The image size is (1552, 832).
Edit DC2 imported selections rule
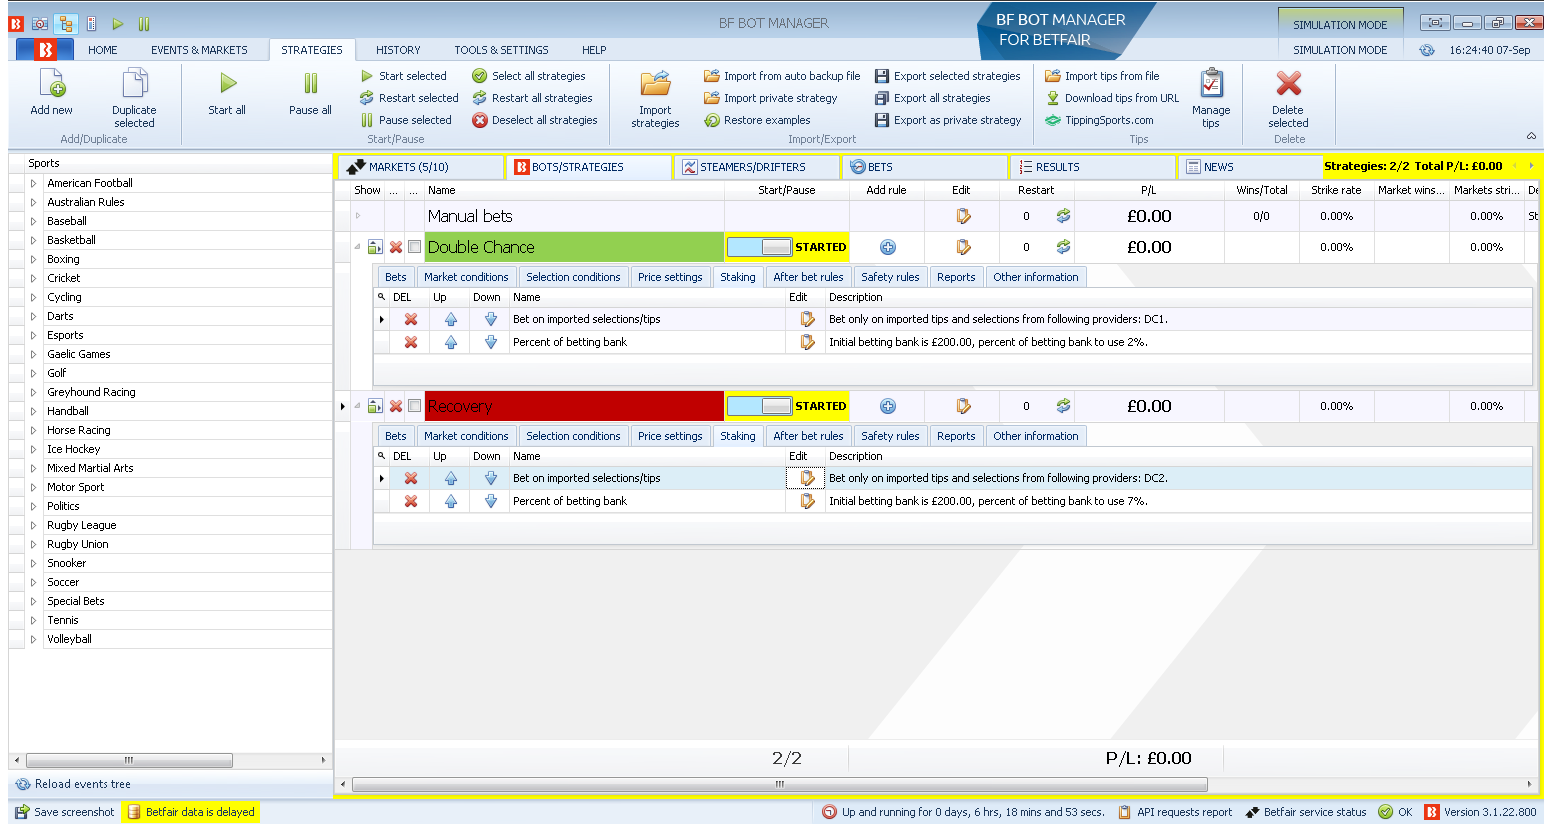click(807, 478)
